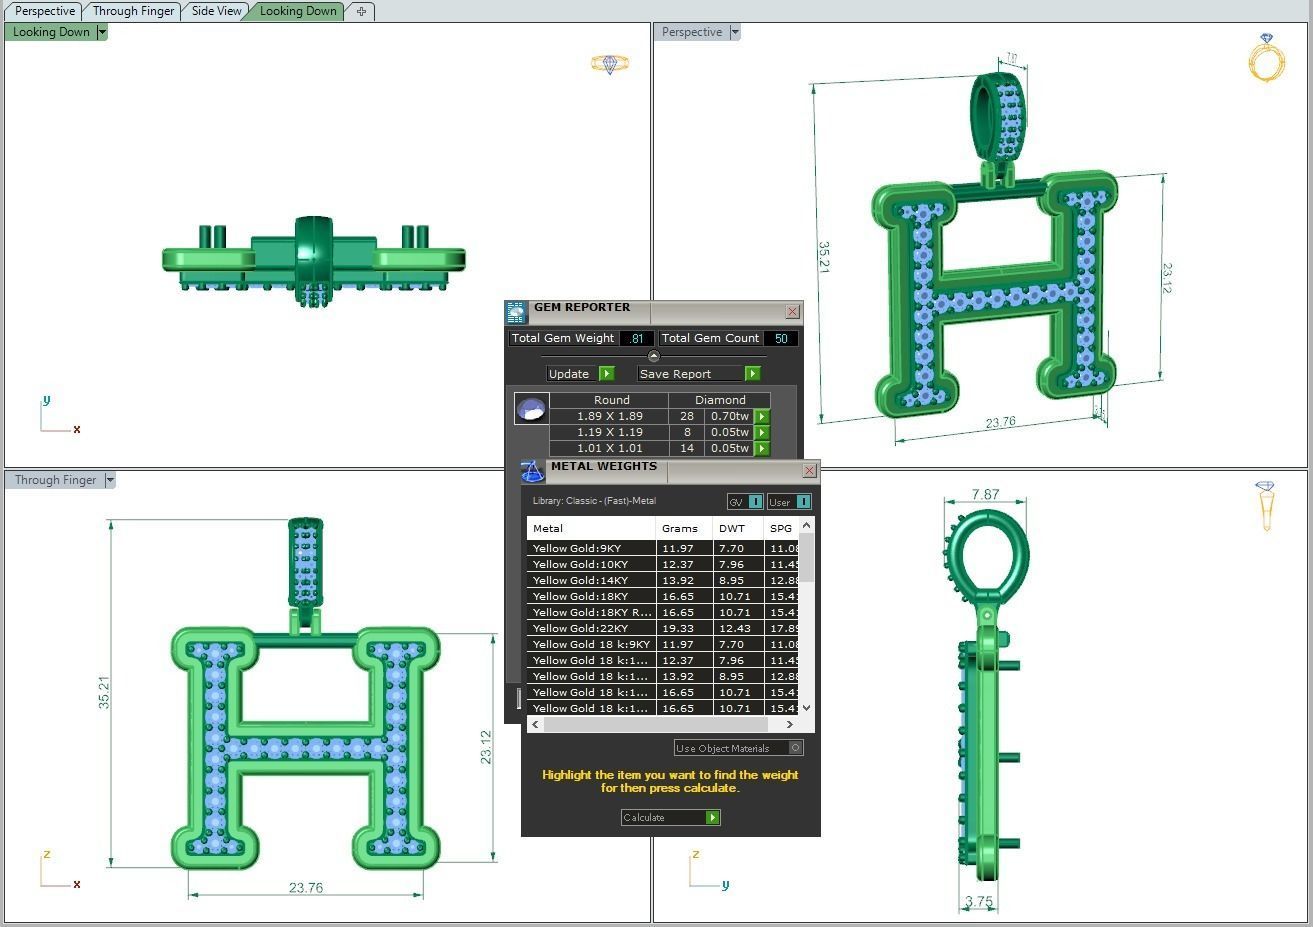
Task: Open Through Finger viewport dropdown arrow
Action: [x=110, y=480]
